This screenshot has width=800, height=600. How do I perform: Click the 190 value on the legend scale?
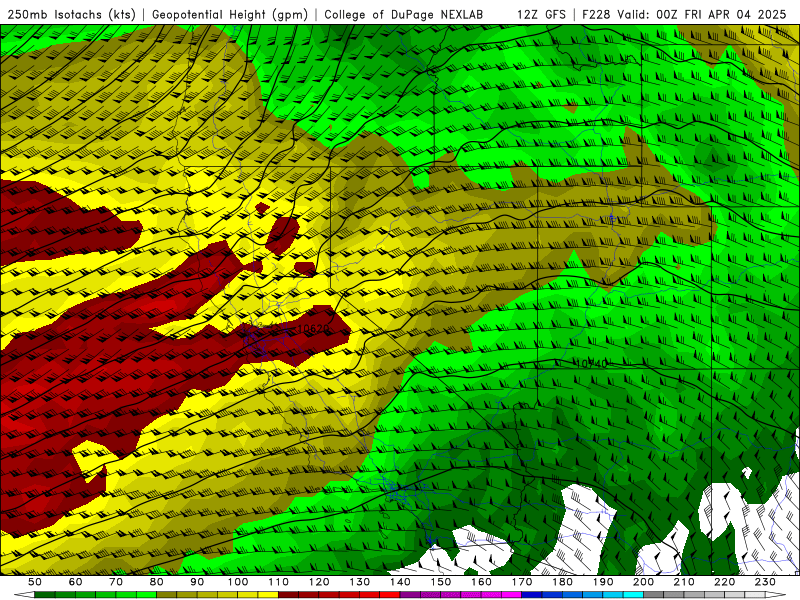(603, 582)
